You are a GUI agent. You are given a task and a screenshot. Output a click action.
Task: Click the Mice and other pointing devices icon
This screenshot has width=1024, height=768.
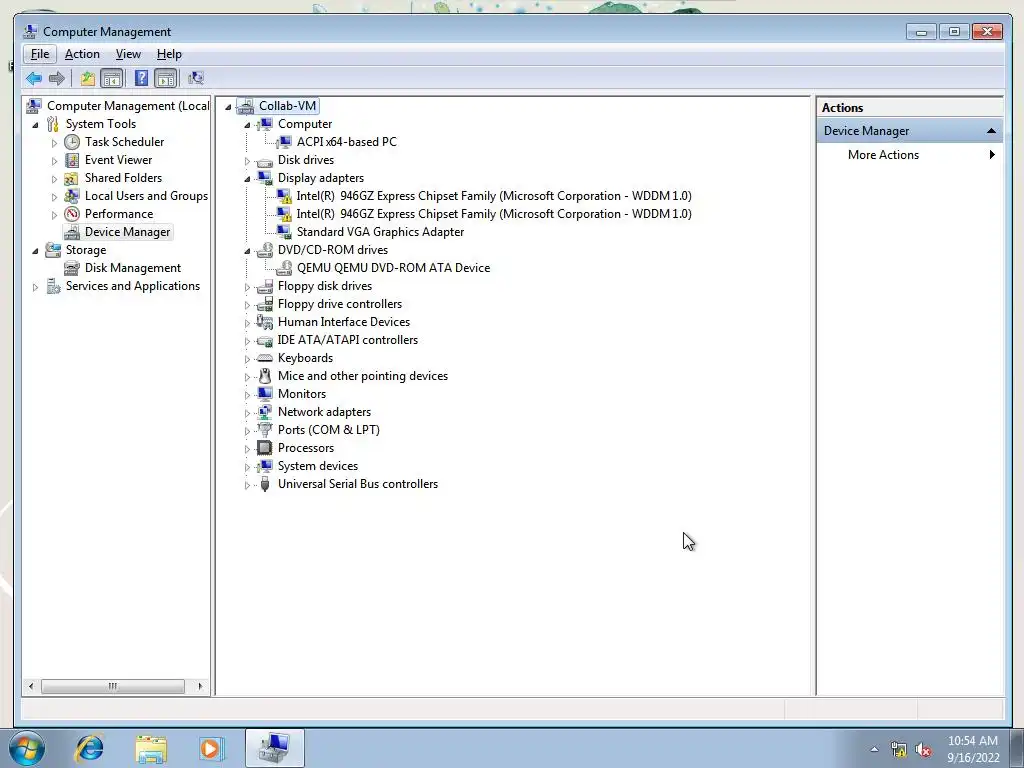click(264, 376)
